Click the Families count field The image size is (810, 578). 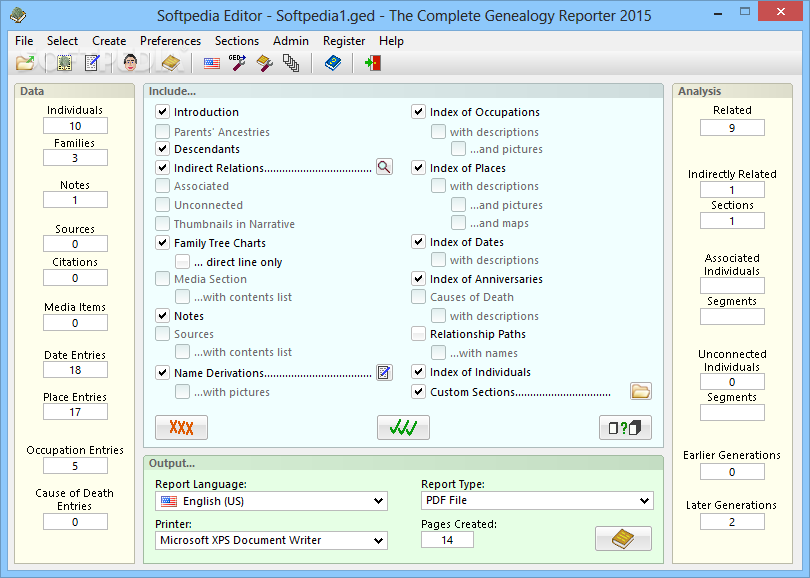coord(75,158)
